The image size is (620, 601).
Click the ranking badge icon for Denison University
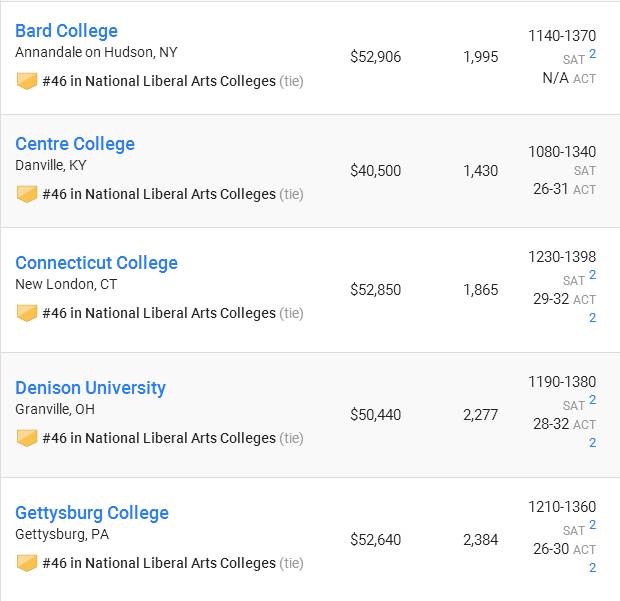click(27, 438)
